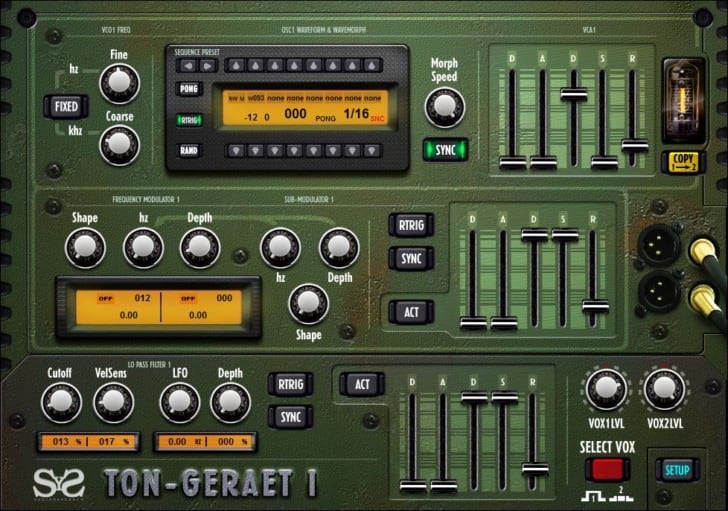Click the Morph Speed knob
Screen dimensions: 728x511
tap(444, 107)
